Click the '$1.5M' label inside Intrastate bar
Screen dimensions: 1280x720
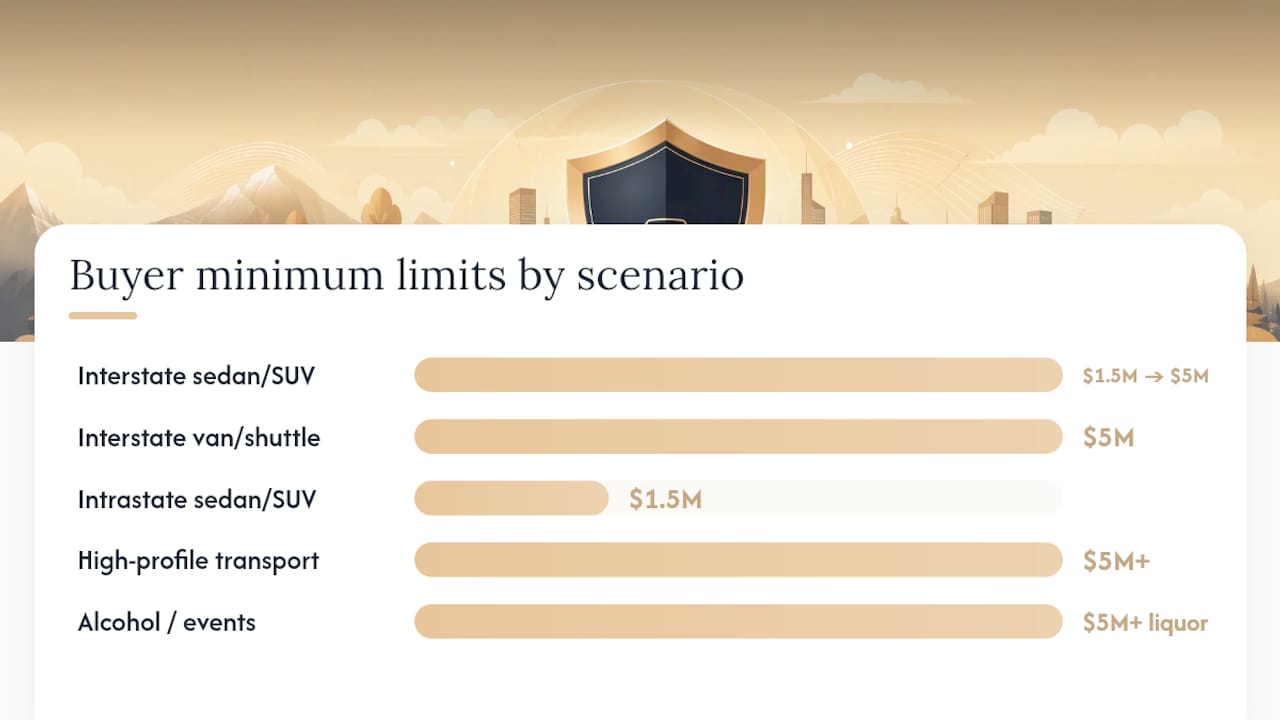coord(665,499)
